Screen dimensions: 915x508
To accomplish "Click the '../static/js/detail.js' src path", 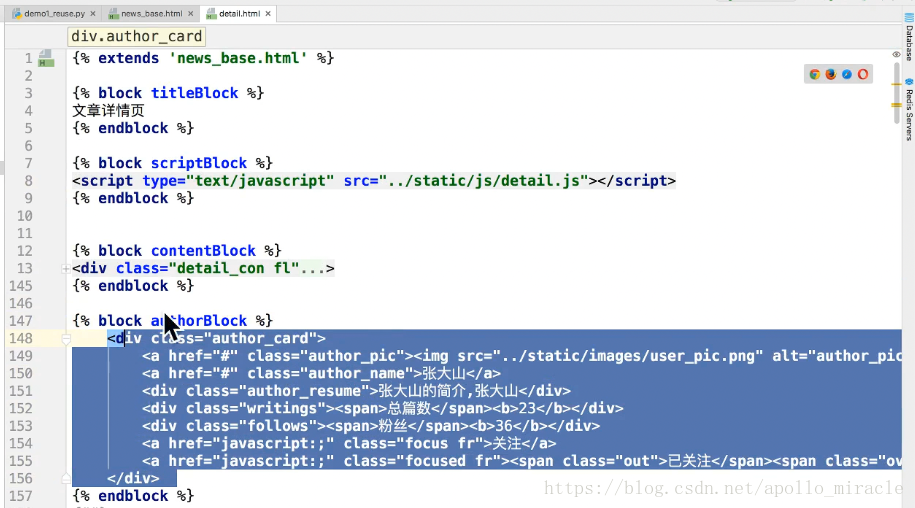I will (x=484, y=181).
